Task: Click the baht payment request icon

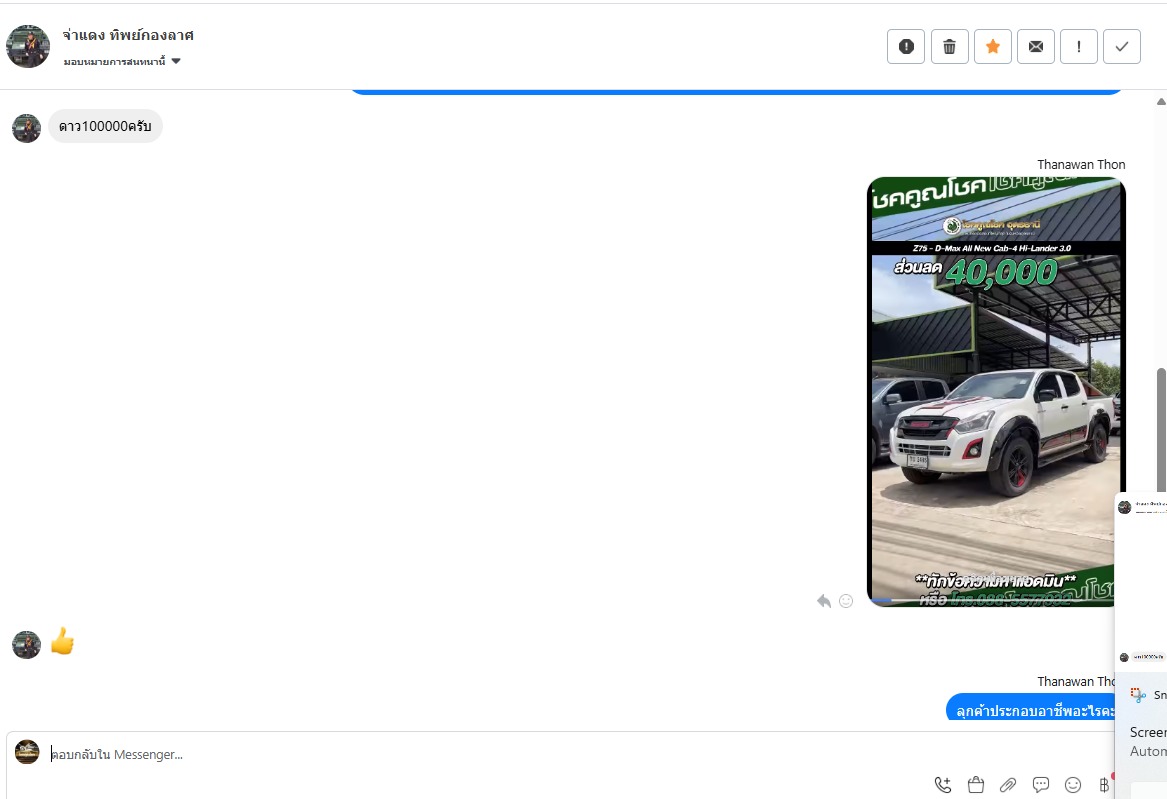Action: pos(1104,785)
